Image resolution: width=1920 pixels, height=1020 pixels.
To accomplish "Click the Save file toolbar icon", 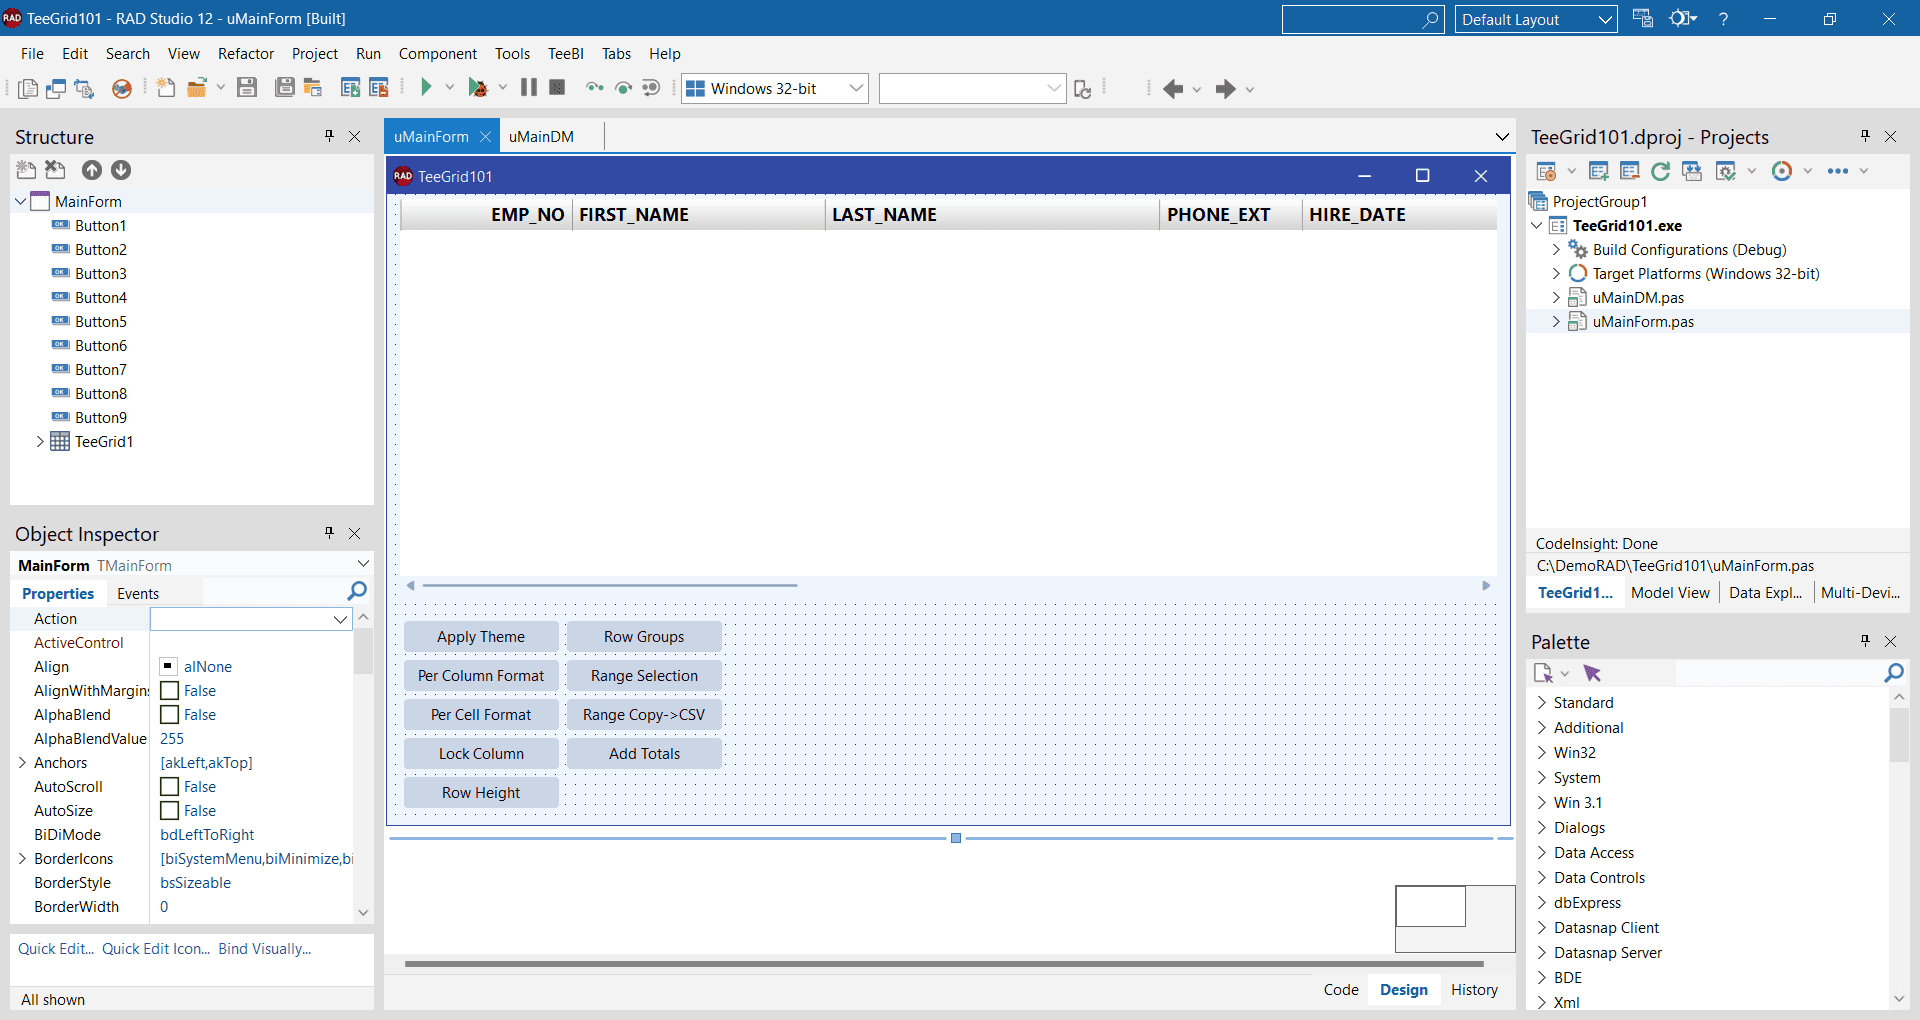I will point(247,88).
